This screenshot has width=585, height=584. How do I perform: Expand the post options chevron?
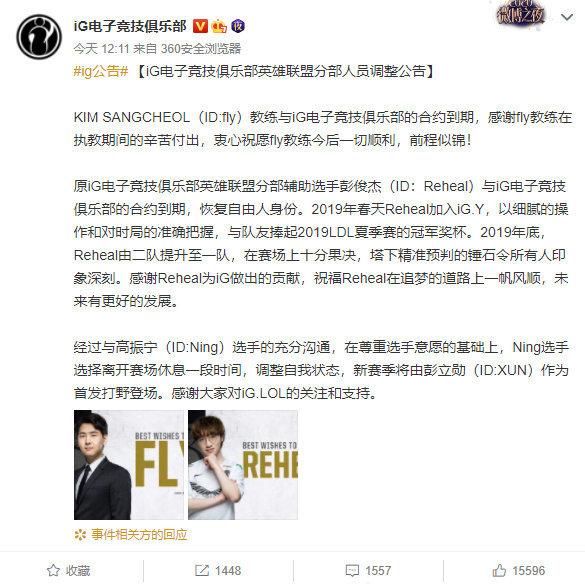[x=567, y=17]
